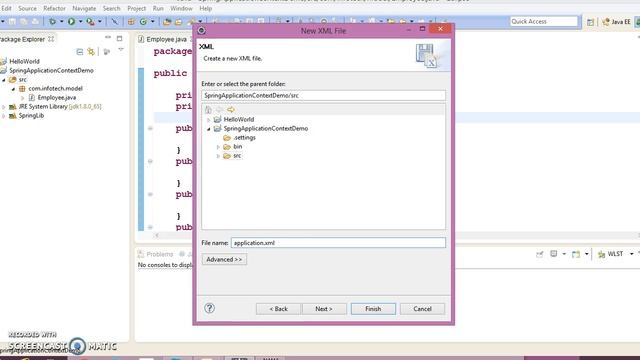Expand the SpringLib library node
The width and height of the screenshot is (640, 360).
click(4, 116)
